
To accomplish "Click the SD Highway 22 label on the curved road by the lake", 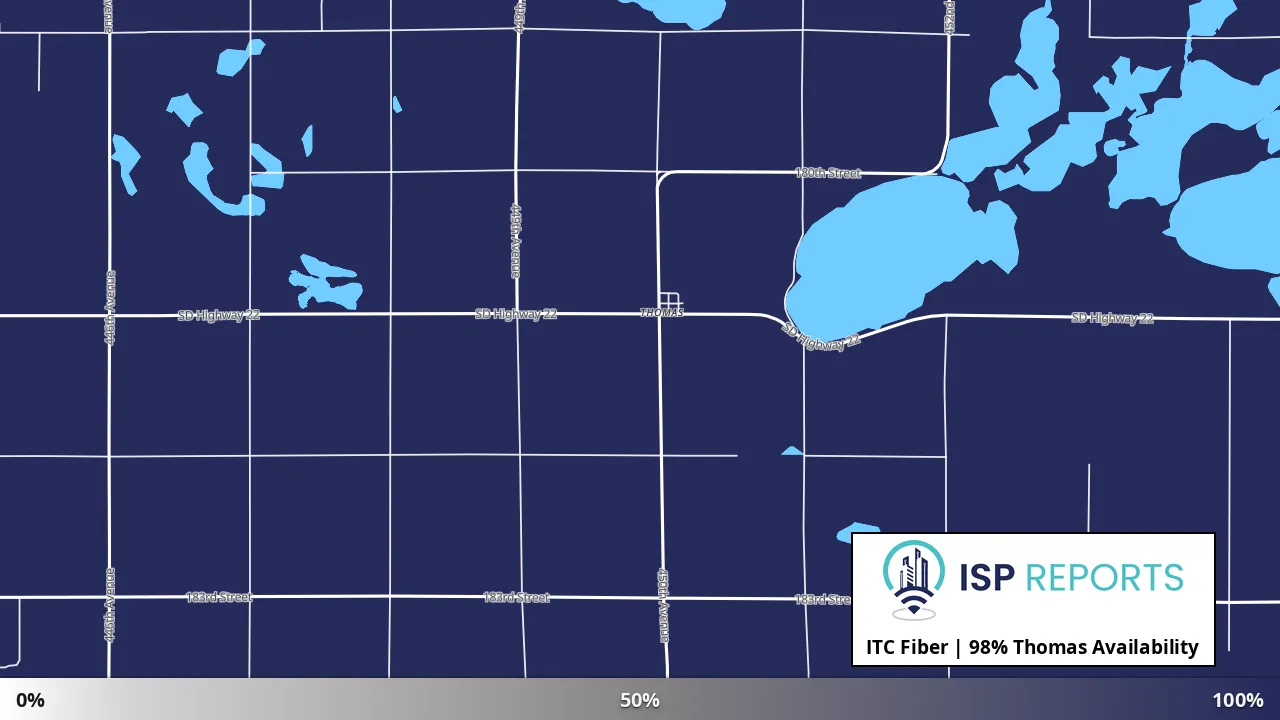I will pos(821,336).
